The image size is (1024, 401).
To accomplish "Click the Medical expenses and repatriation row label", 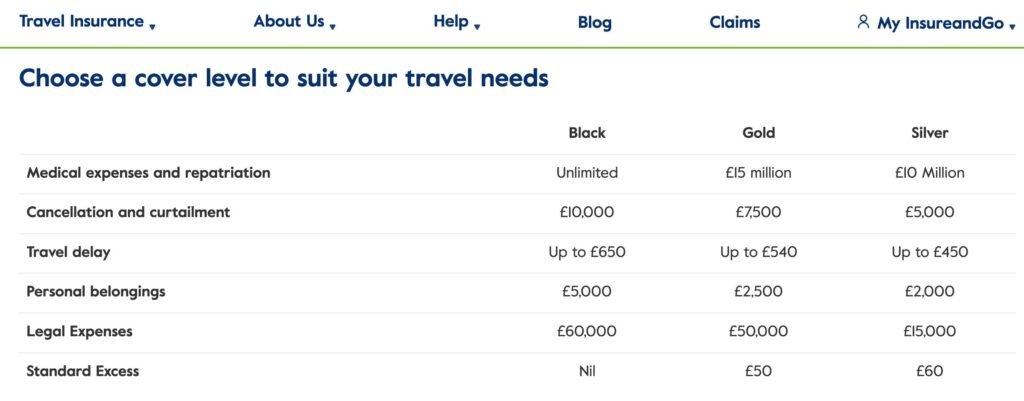I will [148, 172].
